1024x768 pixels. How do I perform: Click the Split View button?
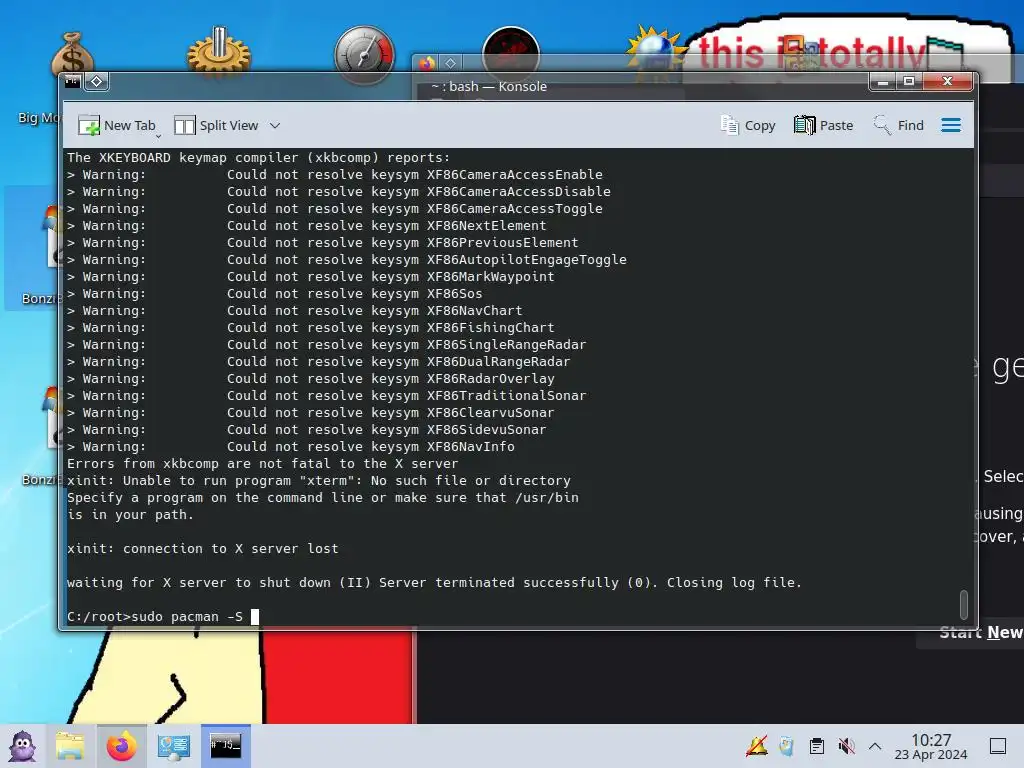click(x=216, y=125)
